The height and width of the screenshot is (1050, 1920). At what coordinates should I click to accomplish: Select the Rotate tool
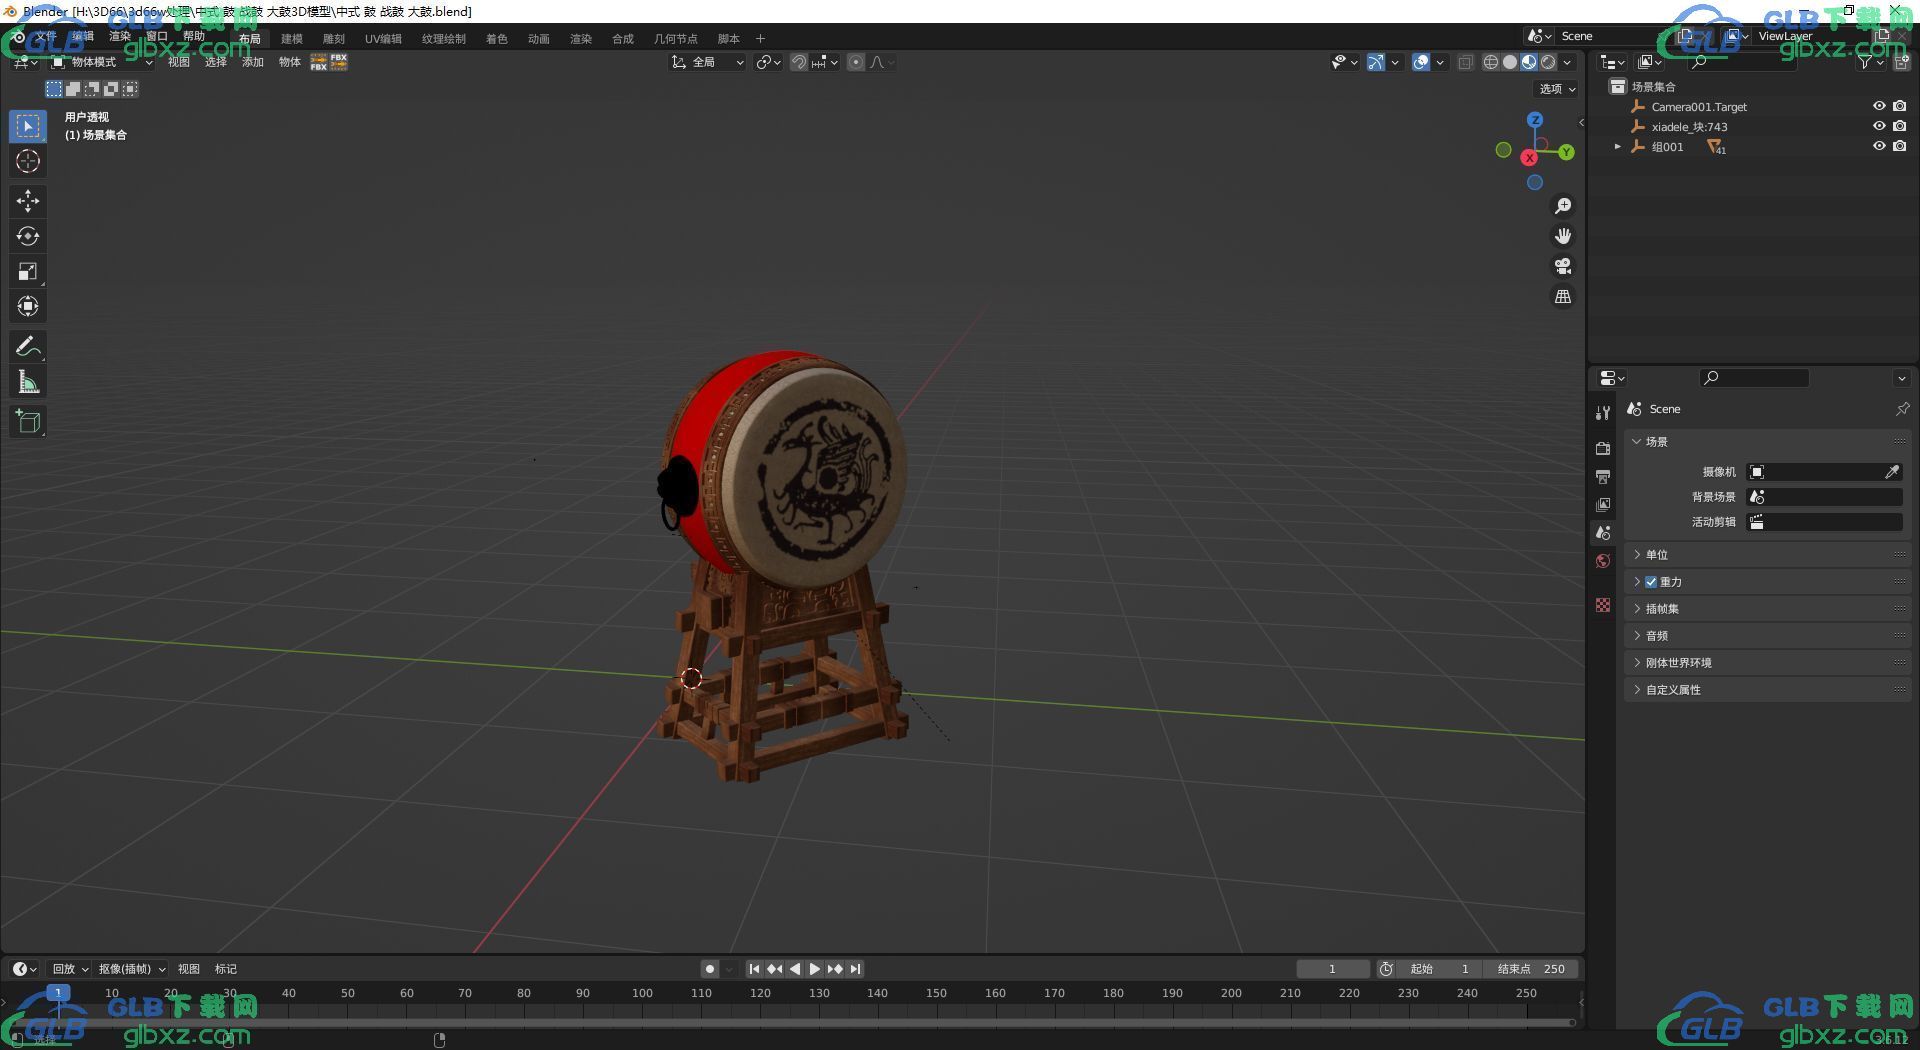click(x=27, y=236)
